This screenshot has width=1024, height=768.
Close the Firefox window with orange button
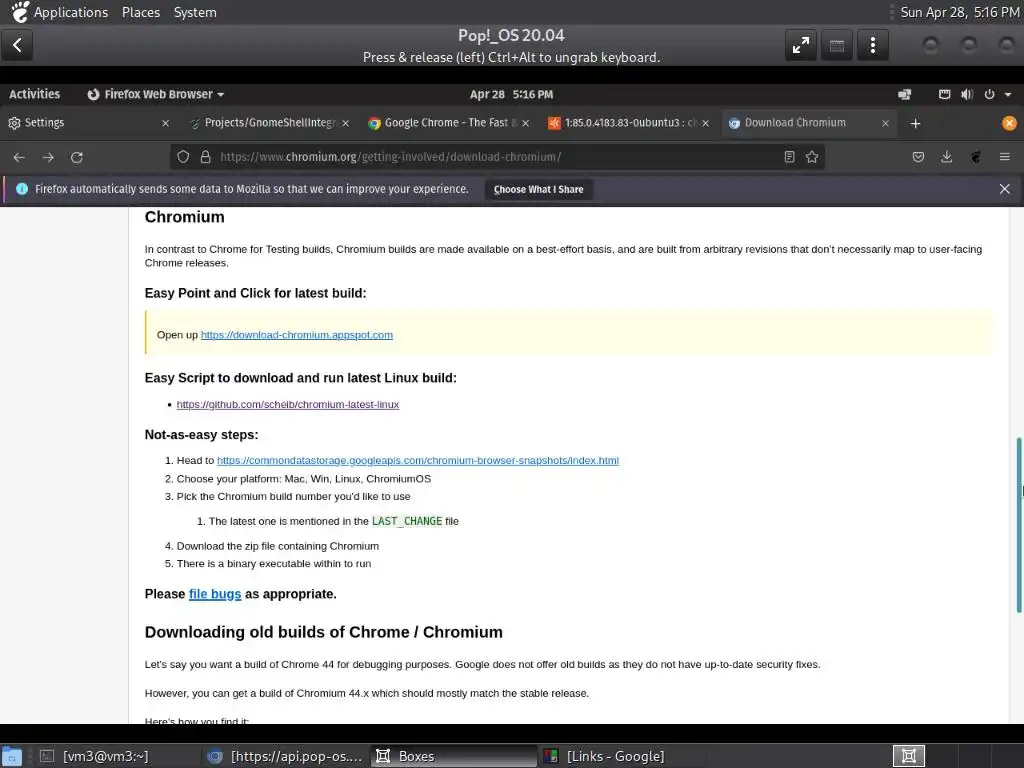click(x=1009, y=123)
